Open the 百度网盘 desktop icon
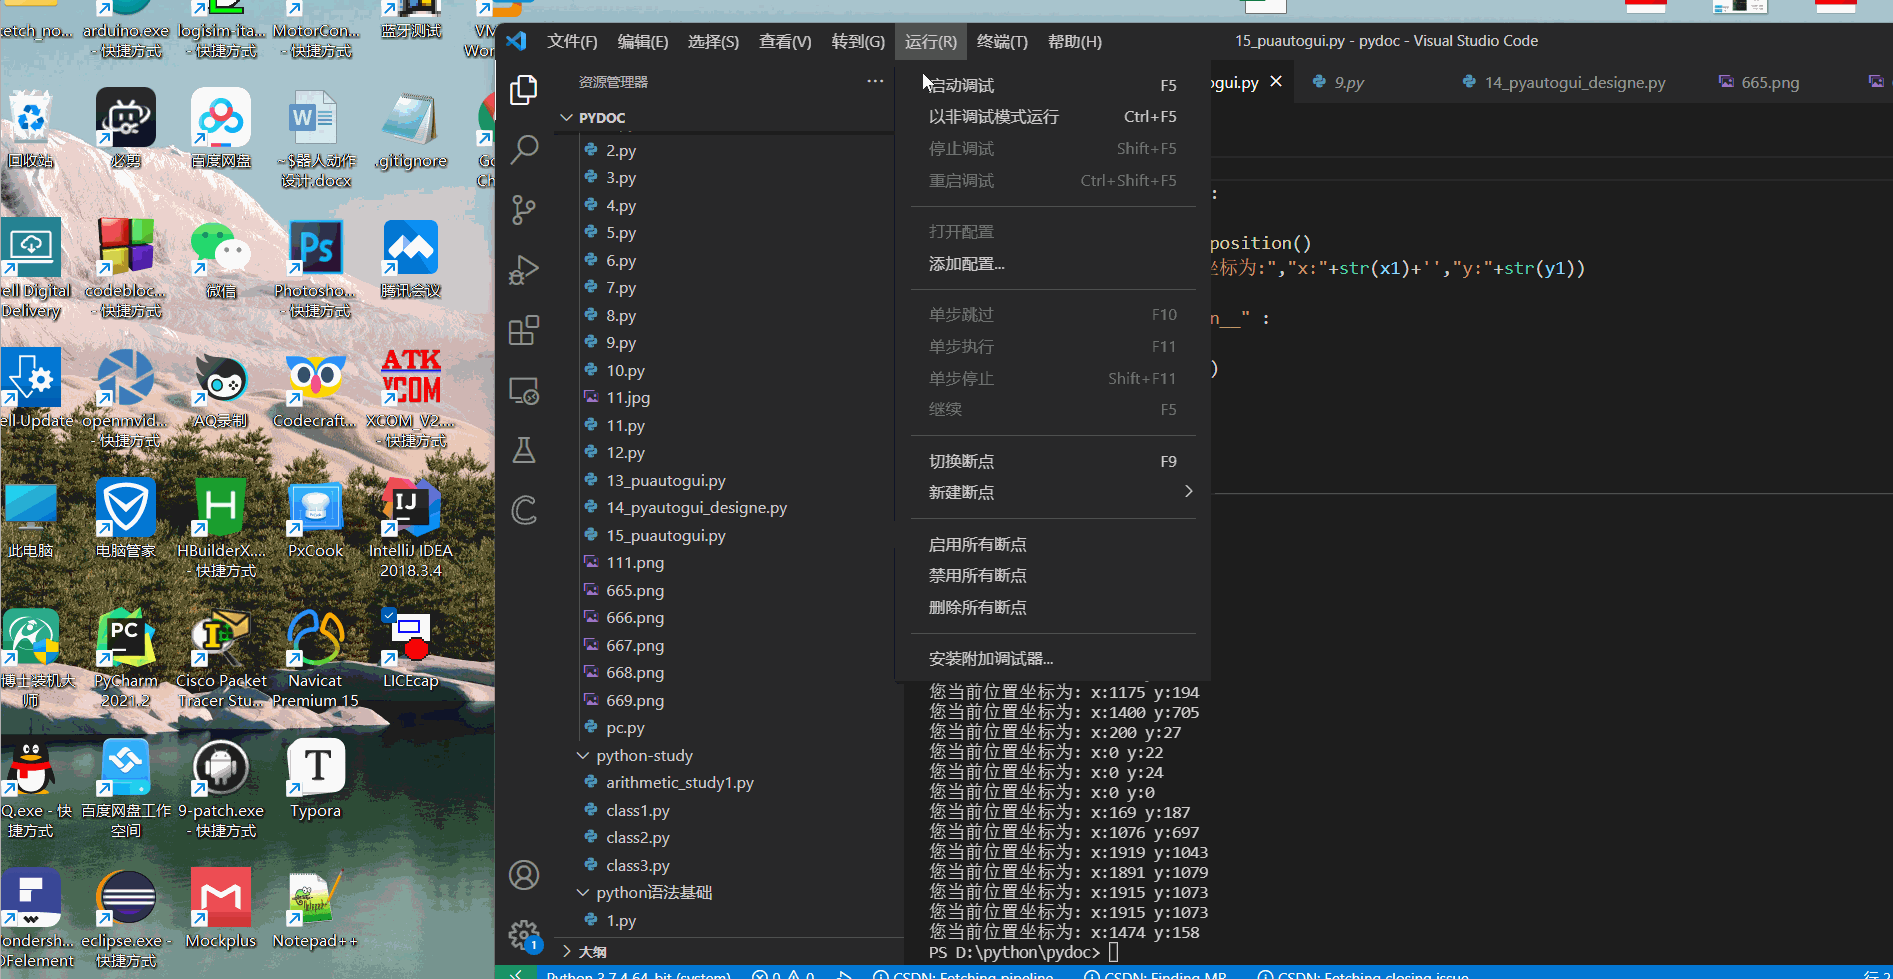This screenshot has height=979, width=1893. 221,128
